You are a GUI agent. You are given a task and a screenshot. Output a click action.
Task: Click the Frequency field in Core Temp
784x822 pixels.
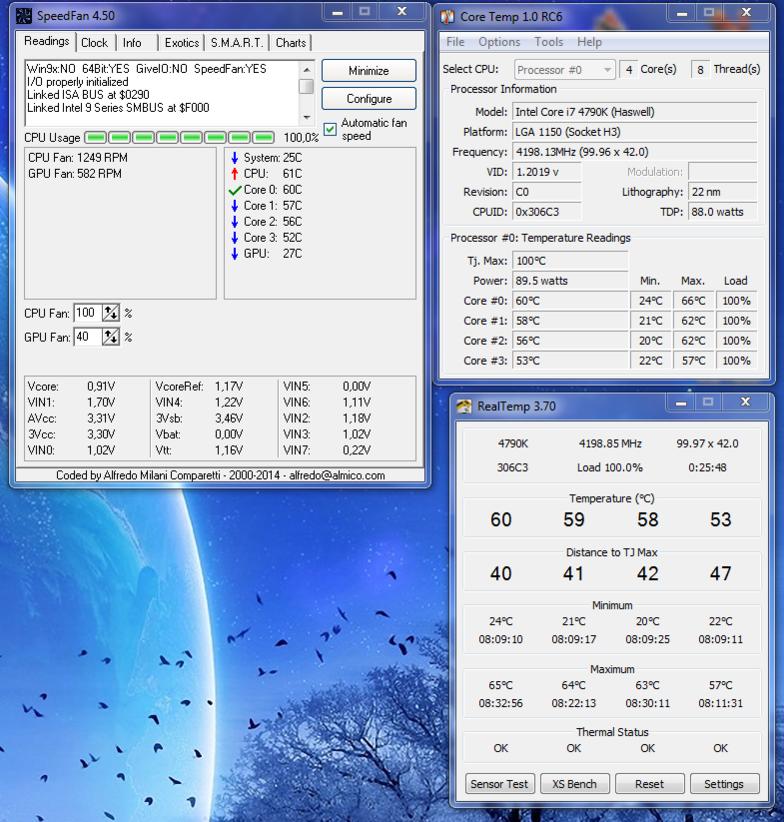[635, 152]
